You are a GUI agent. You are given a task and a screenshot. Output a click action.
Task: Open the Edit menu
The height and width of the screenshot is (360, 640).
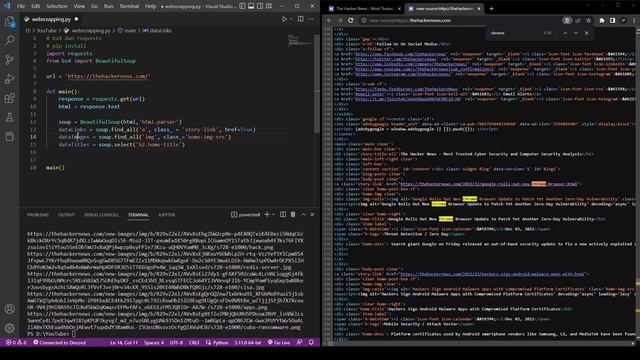pyautogui.click(x=36, y=6)
